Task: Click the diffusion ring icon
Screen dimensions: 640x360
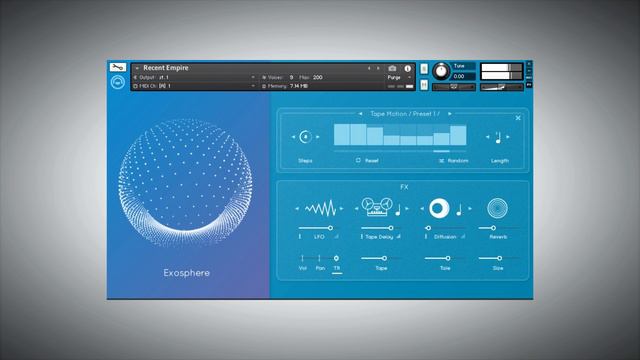Action: 439,209
